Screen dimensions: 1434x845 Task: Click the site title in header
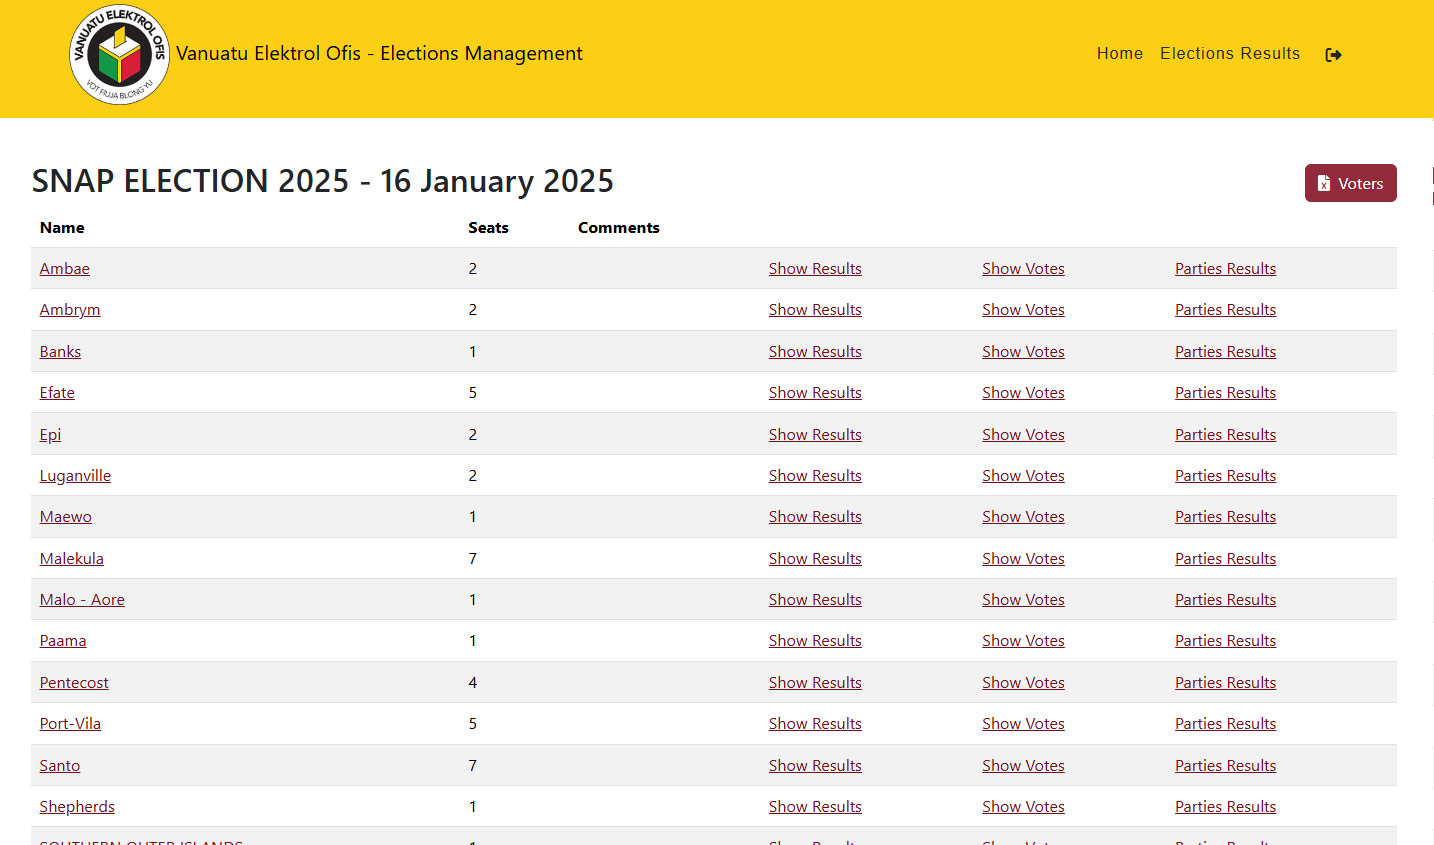pyautogui.click(x=379, y=54)
